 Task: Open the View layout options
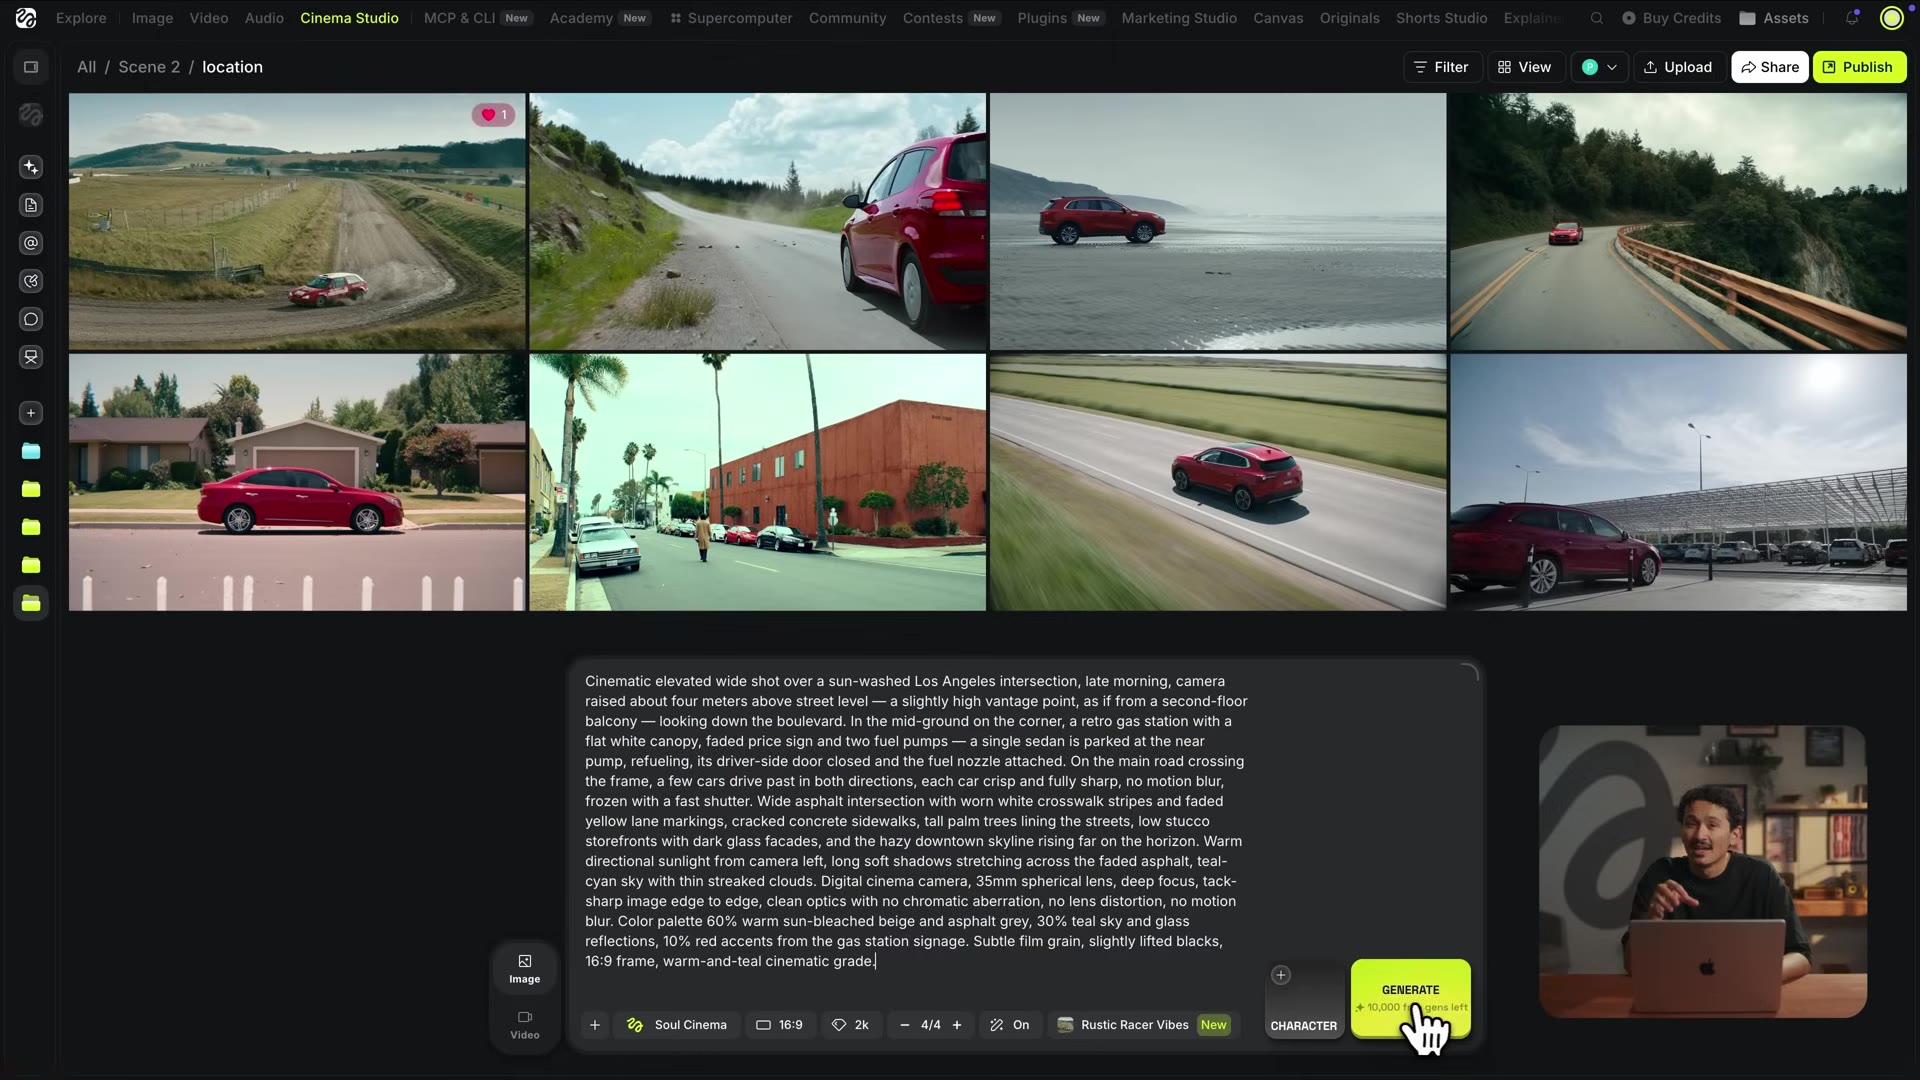(x=1525, y=67)
